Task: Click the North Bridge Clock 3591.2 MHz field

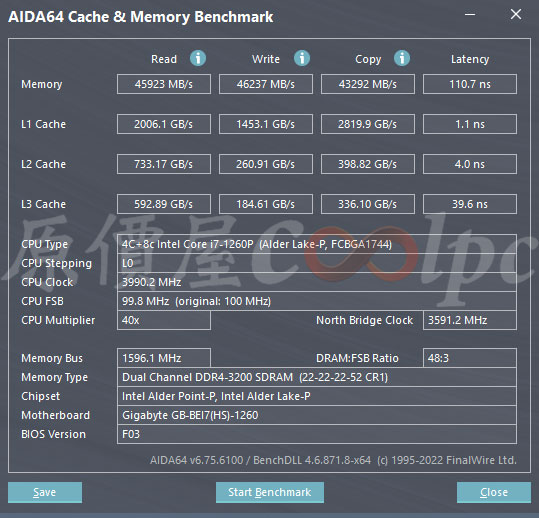Action: pyautogui.click(x=470, y=320)
